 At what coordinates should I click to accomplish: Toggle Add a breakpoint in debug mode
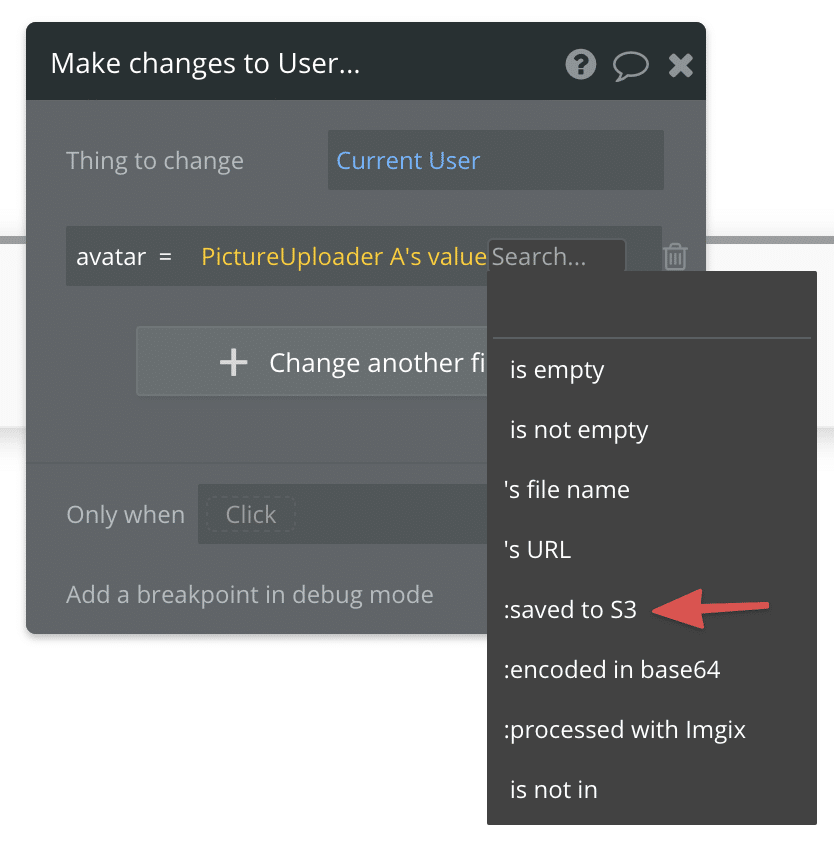(250, 595)
